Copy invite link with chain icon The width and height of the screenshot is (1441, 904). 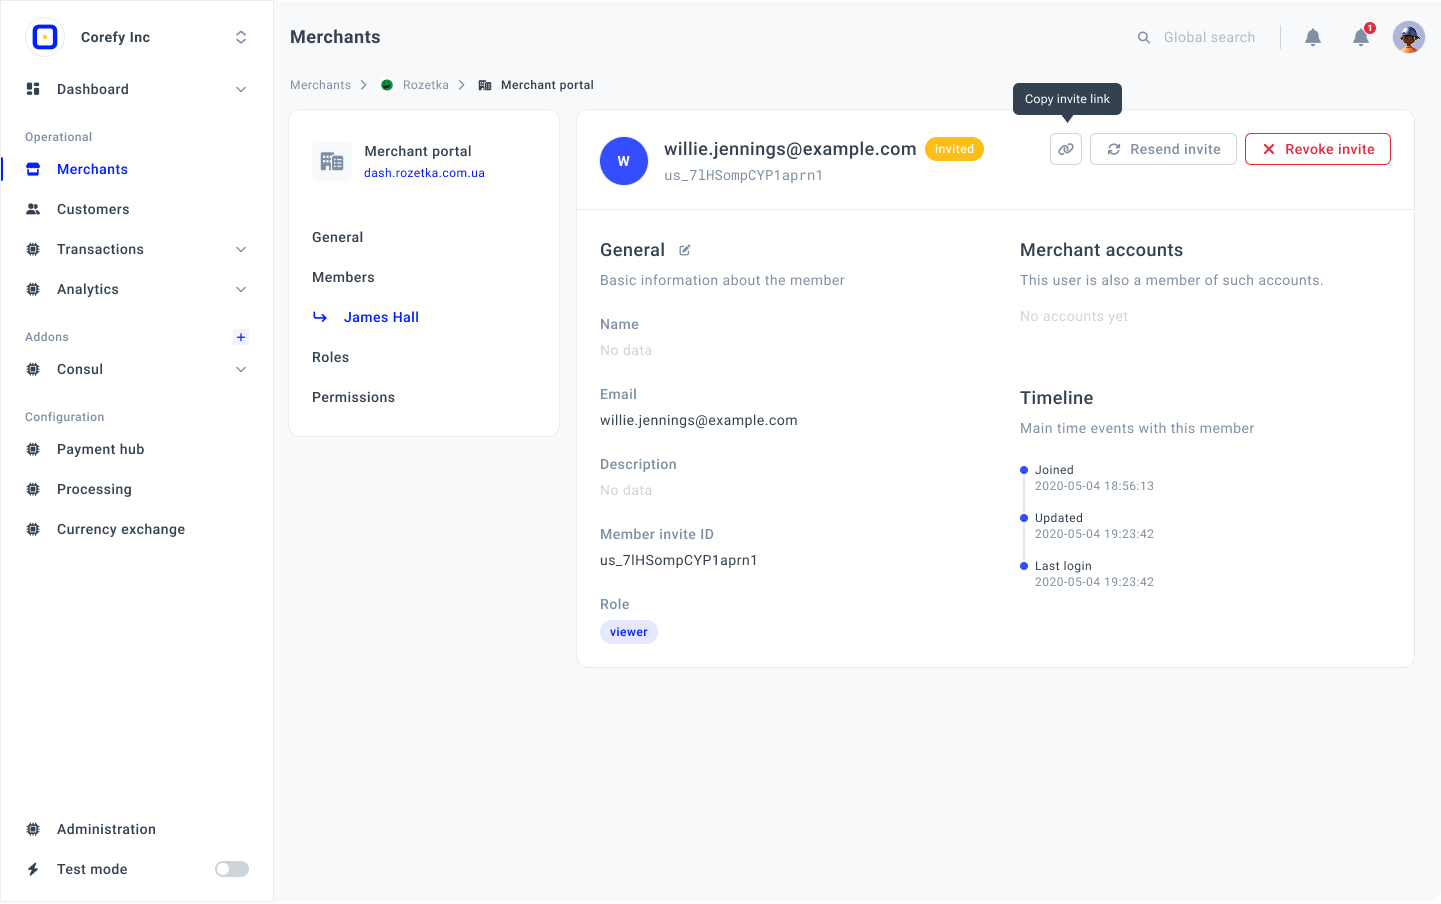(x=1066, y=149)
